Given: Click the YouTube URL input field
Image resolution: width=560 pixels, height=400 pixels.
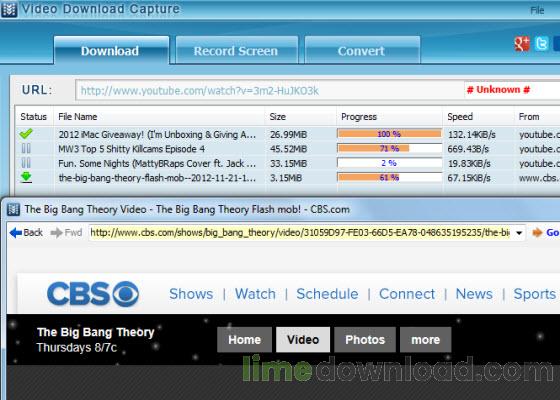Looking at the screenshot, I should (270, 90).
